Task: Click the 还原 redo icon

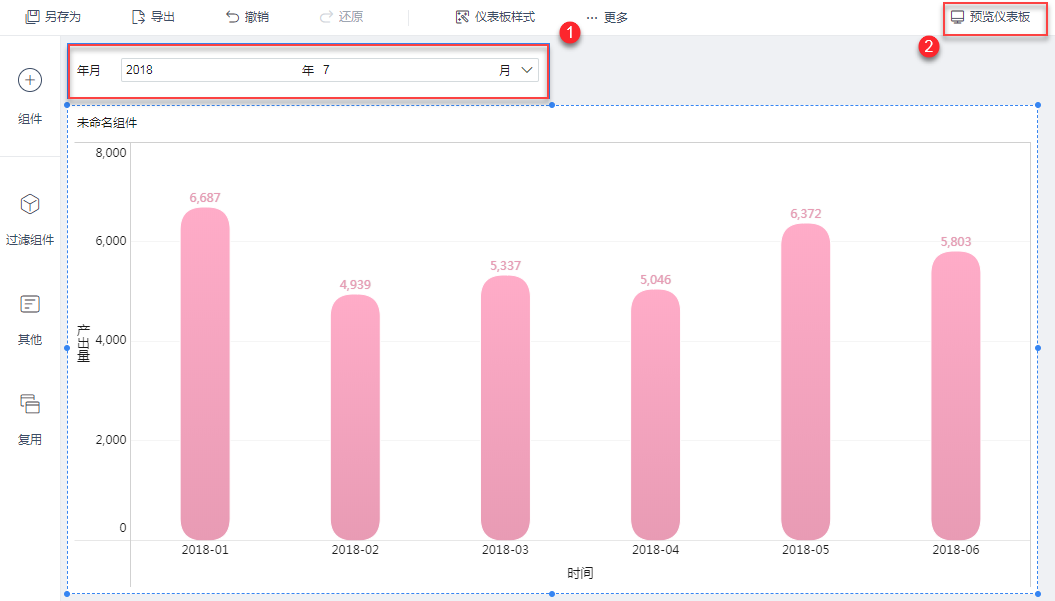Action: 326,17
